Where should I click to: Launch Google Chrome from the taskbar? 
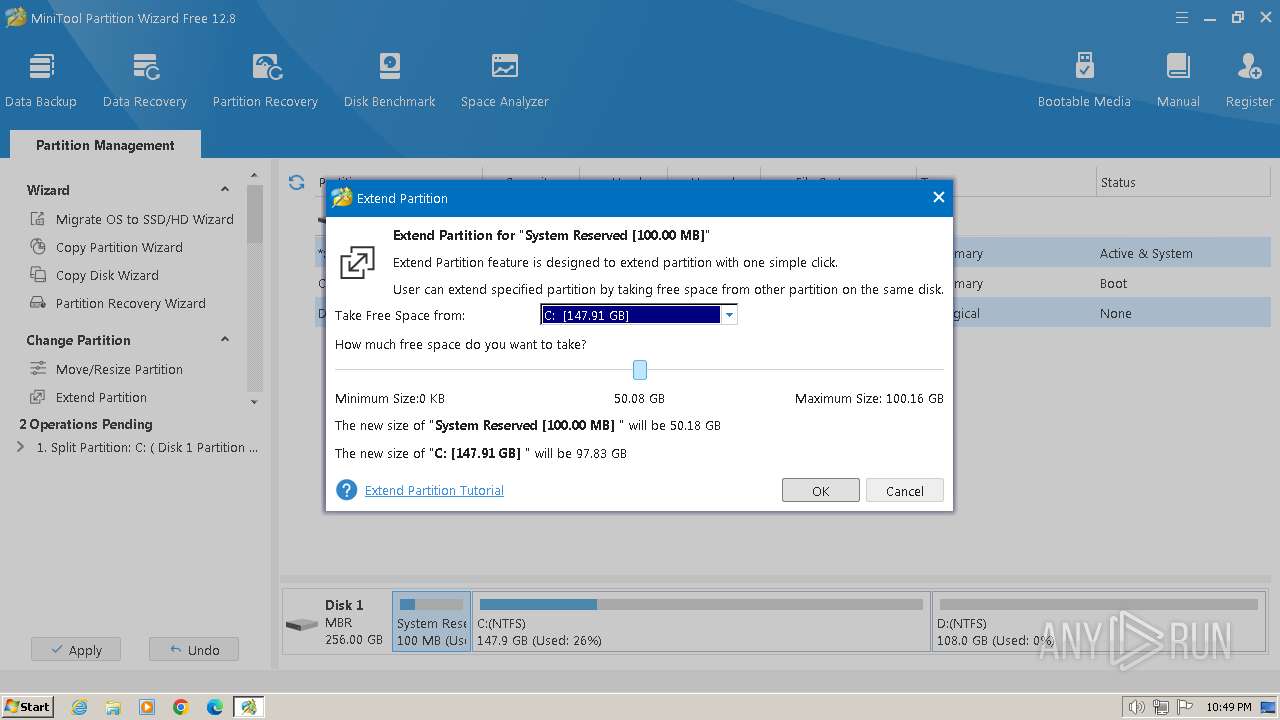(x=181, y=707)
